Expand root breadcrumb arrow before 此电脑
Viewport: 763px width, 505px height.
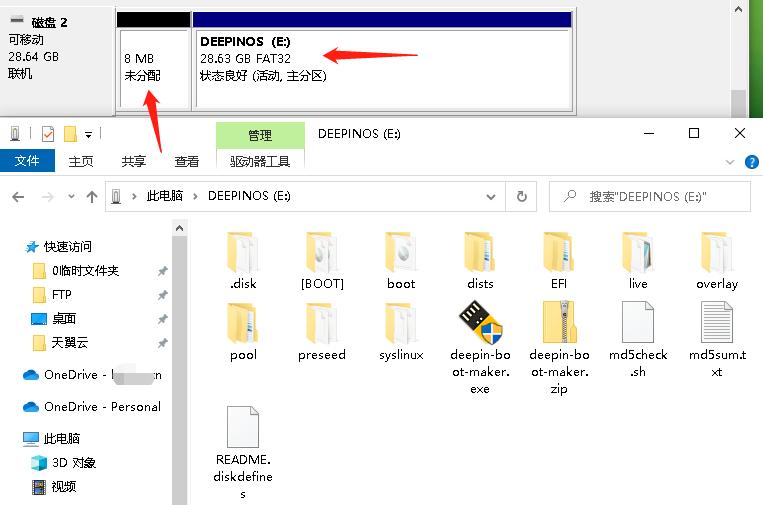pos(134,197)
